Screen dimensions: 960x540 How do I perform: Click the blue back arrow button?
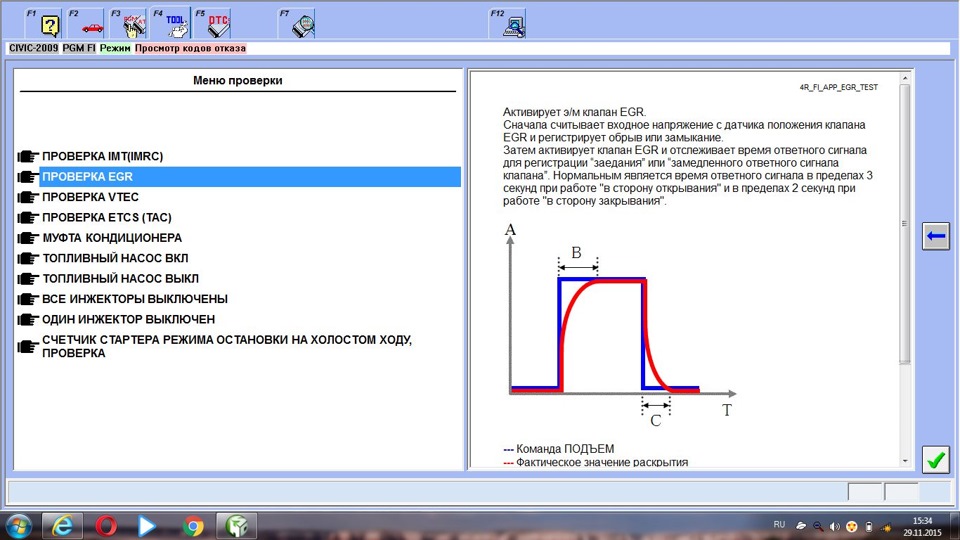[x=936, y=236]
